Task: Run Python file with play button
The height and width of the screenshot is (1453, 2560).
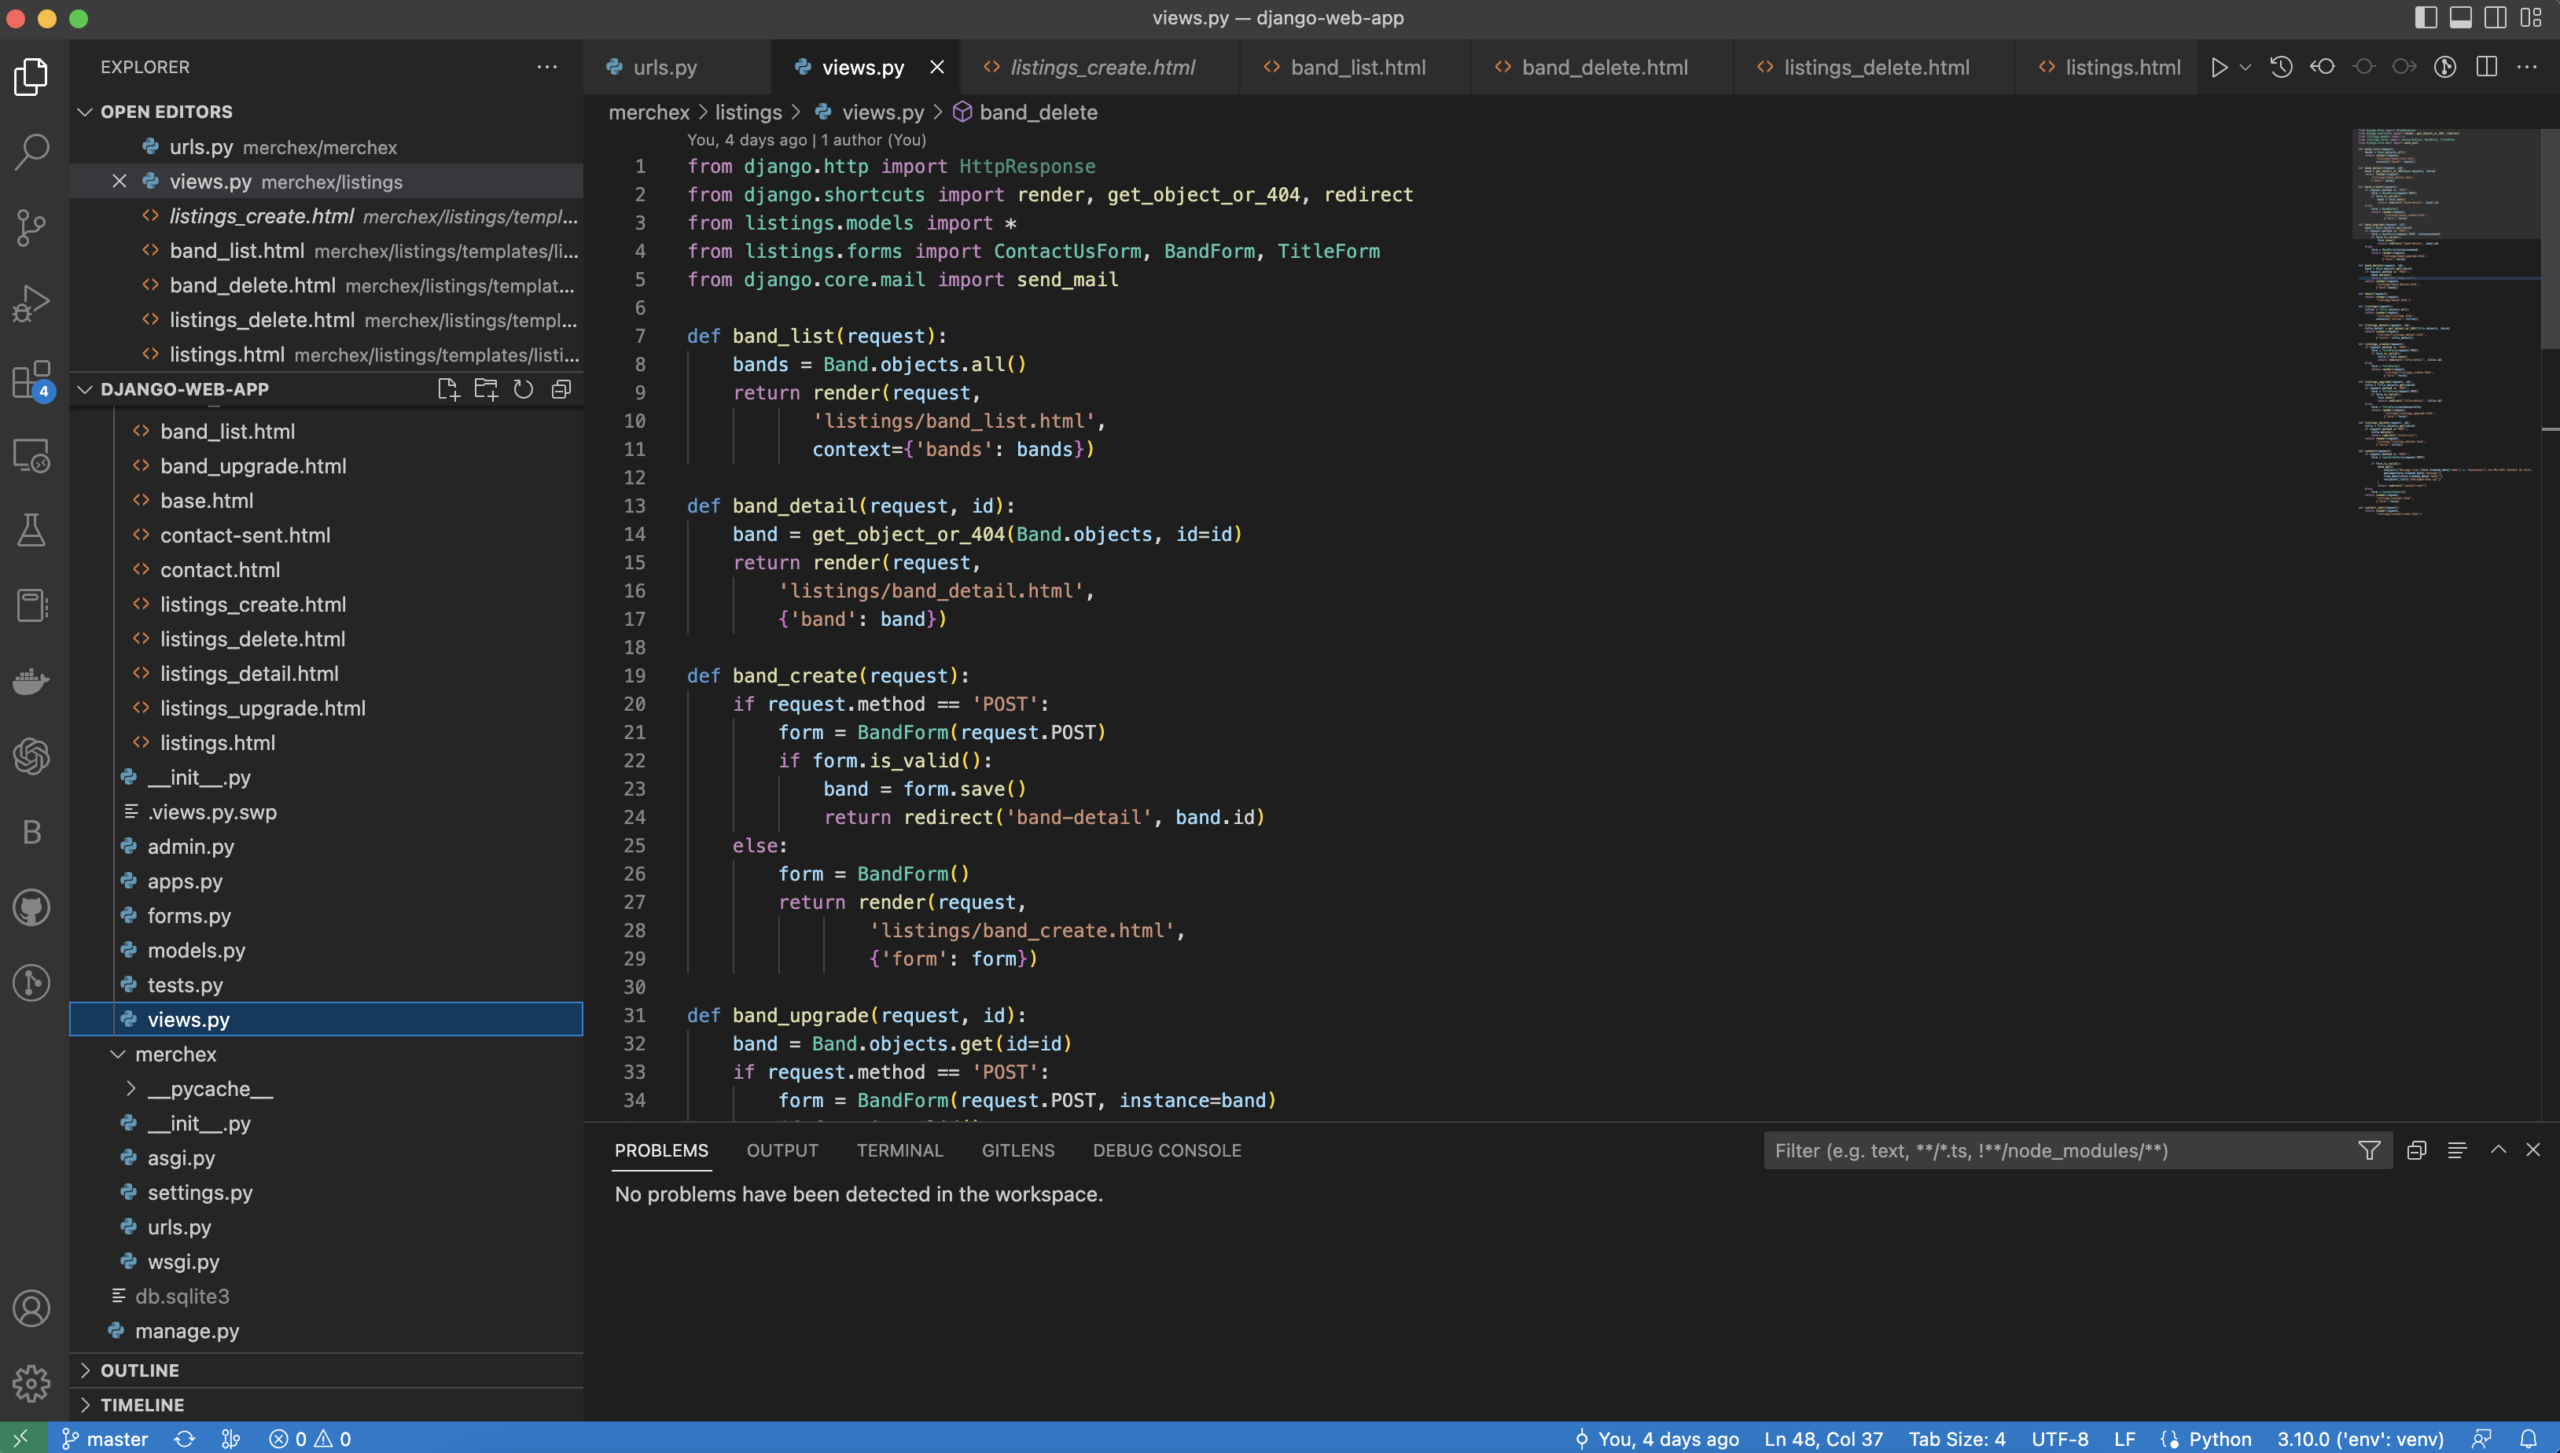Action: (x=2219, y=67)
